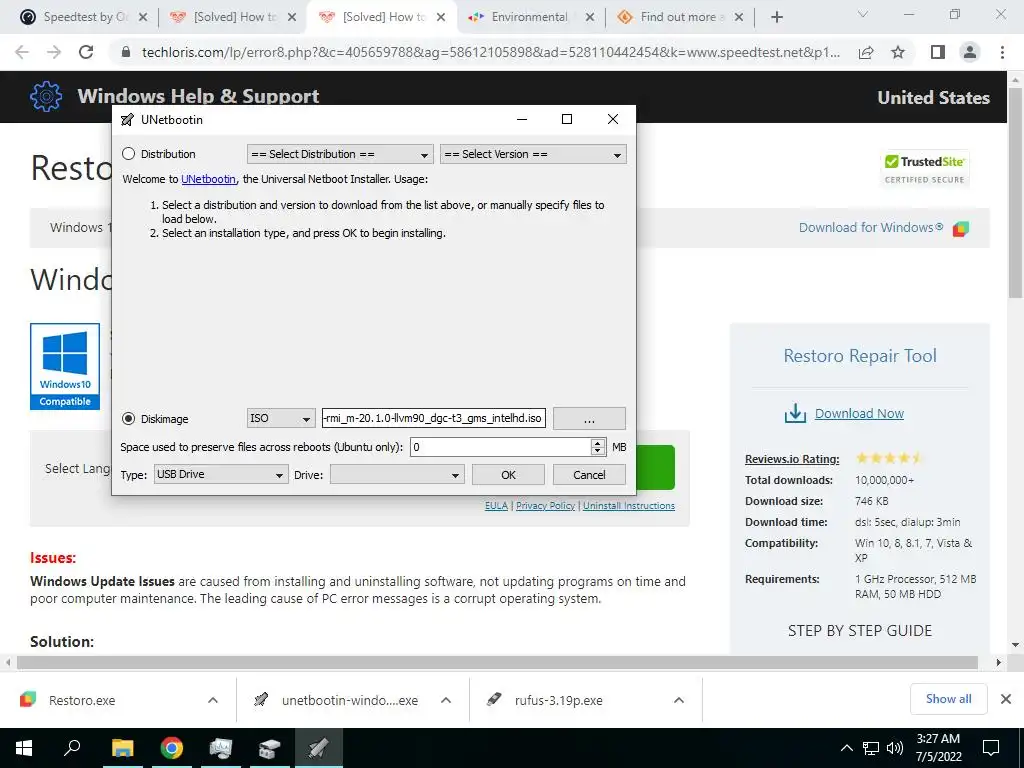Decrease the preserve space value with down arrow
This screenshot has width=1024, height=768.
point(598,451)
